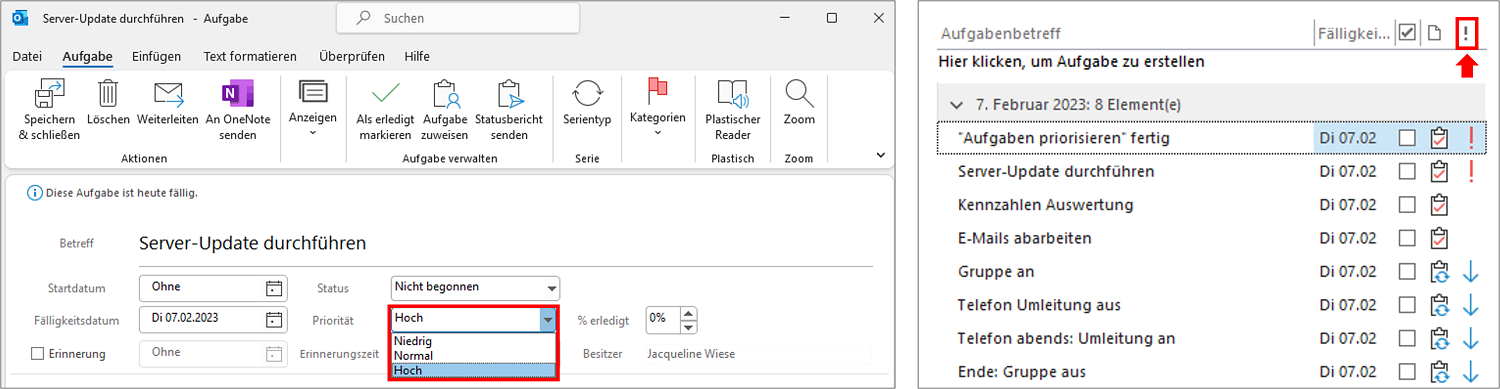Tick checkbox for E-Mails abarbeiten

tap(1408, 238)
